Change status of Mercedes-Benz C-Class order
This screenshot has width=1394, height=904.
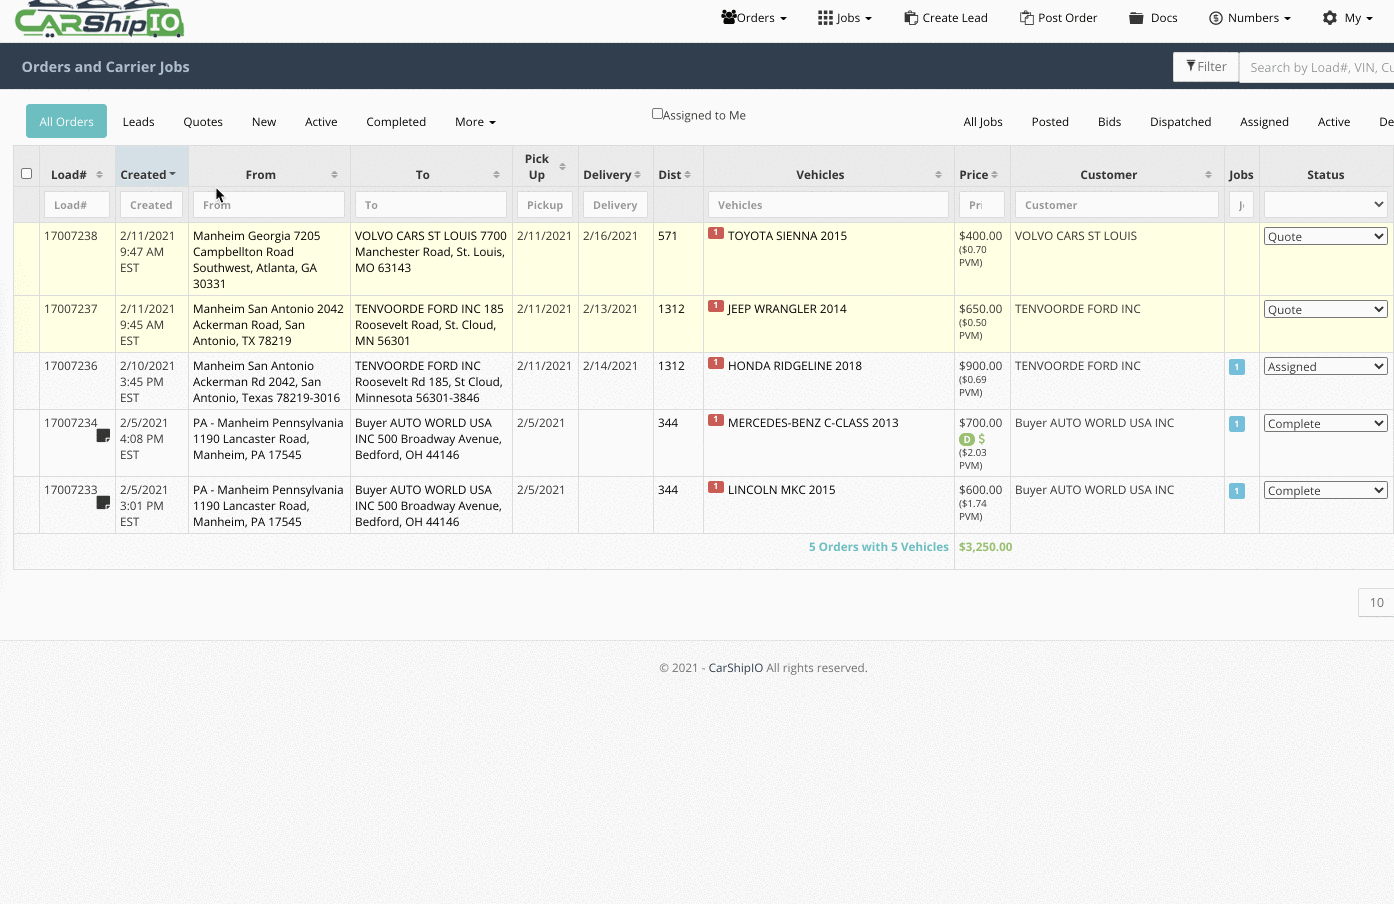pyautogui.click(x=1325, y=424)
